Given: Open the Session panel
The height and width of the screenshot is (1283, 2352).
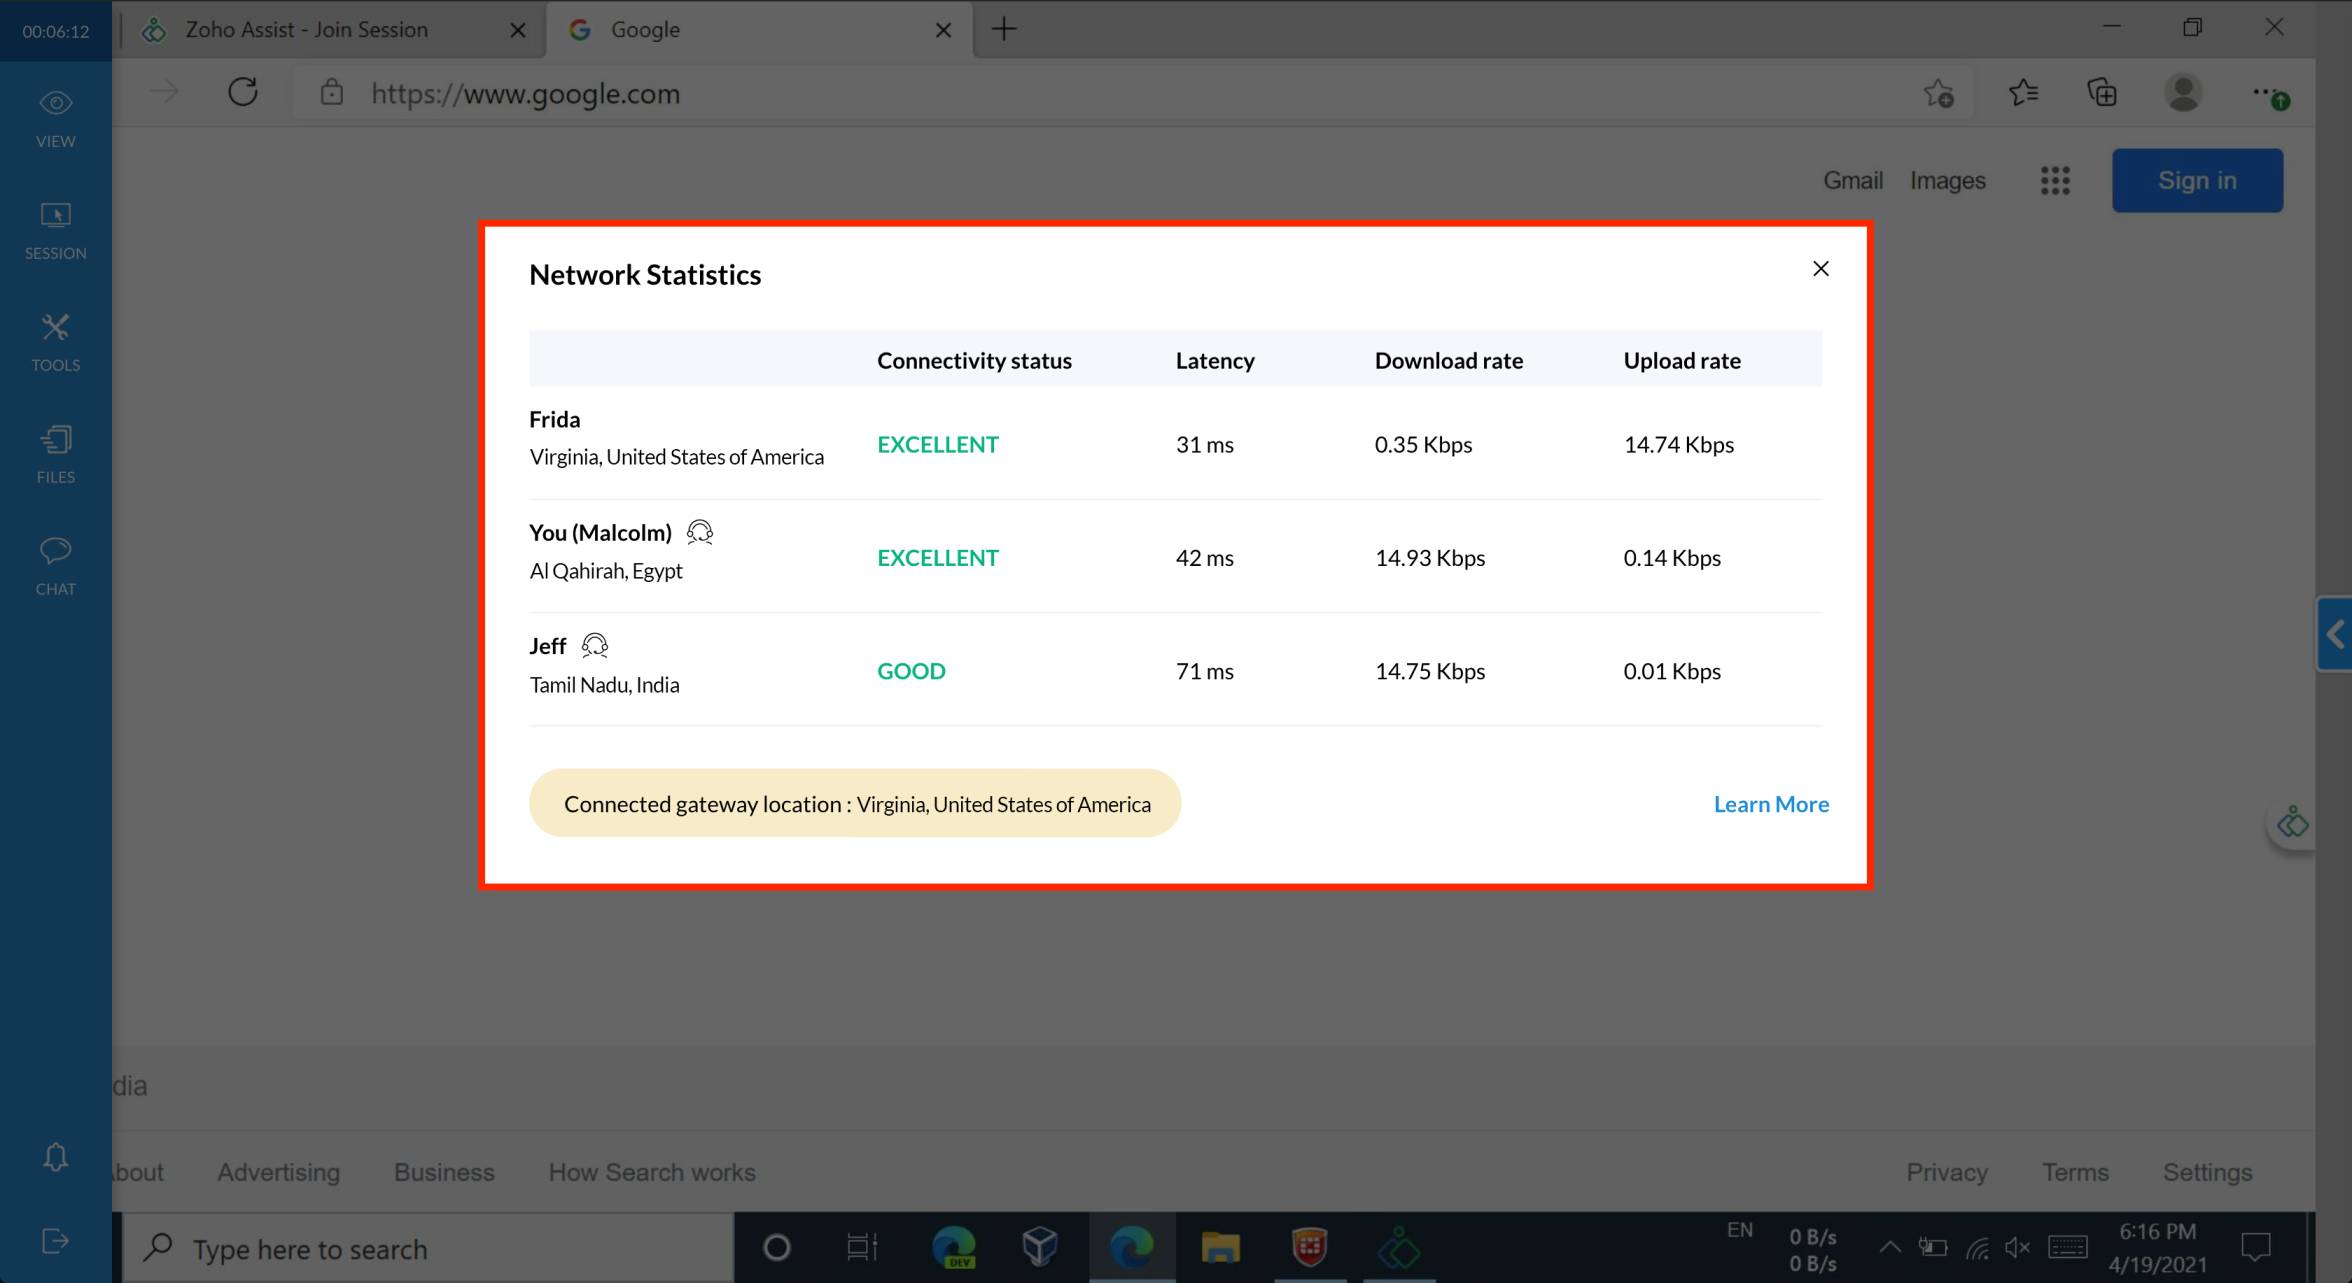Looking at the screenshot, I should [x=57, y=229].
